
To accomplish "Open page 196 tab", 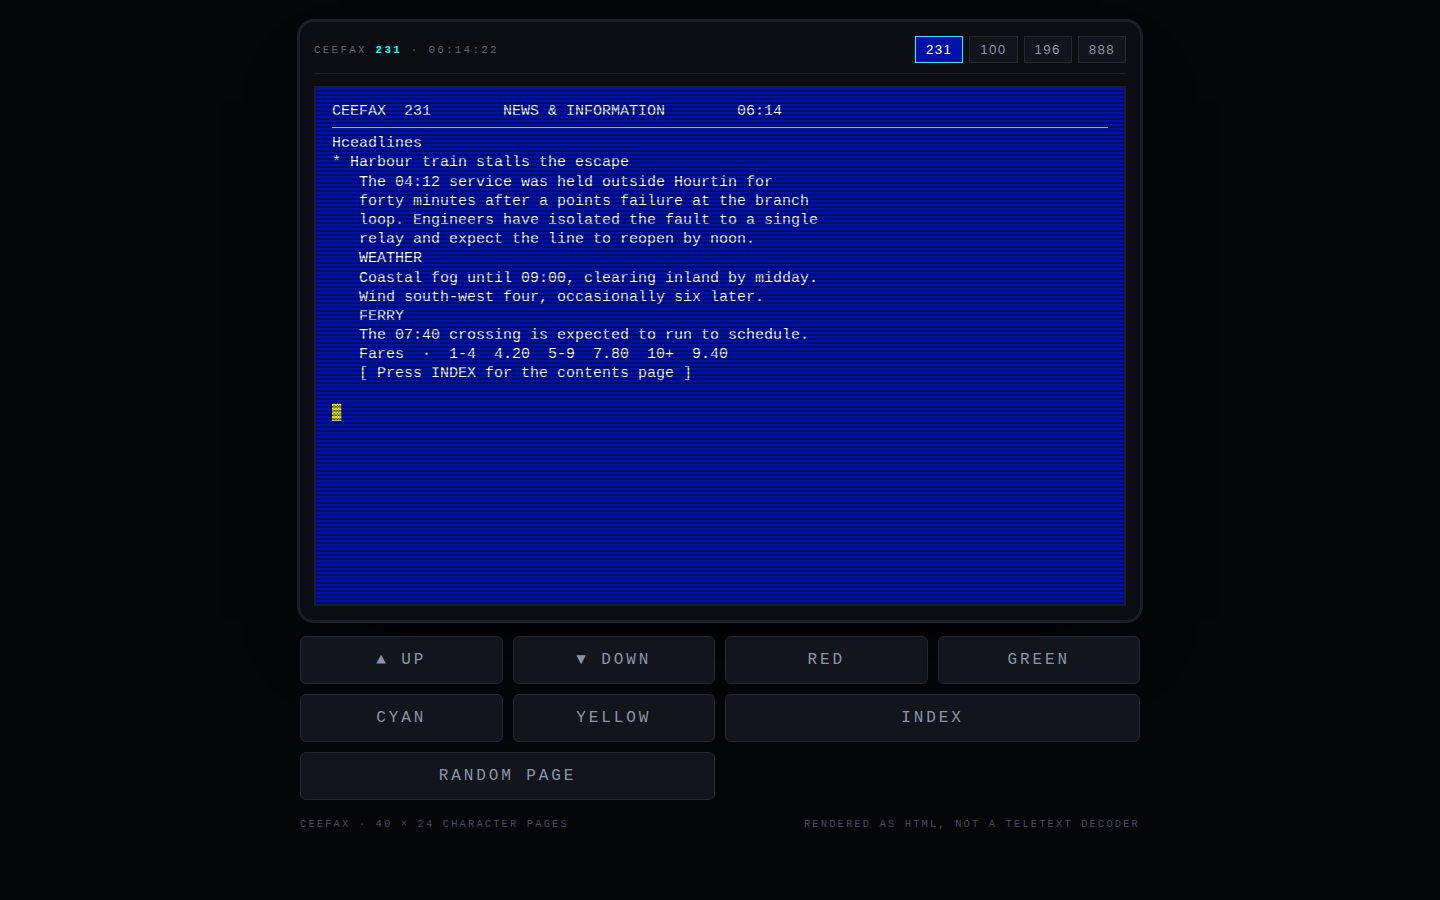I will point(1047,50).
